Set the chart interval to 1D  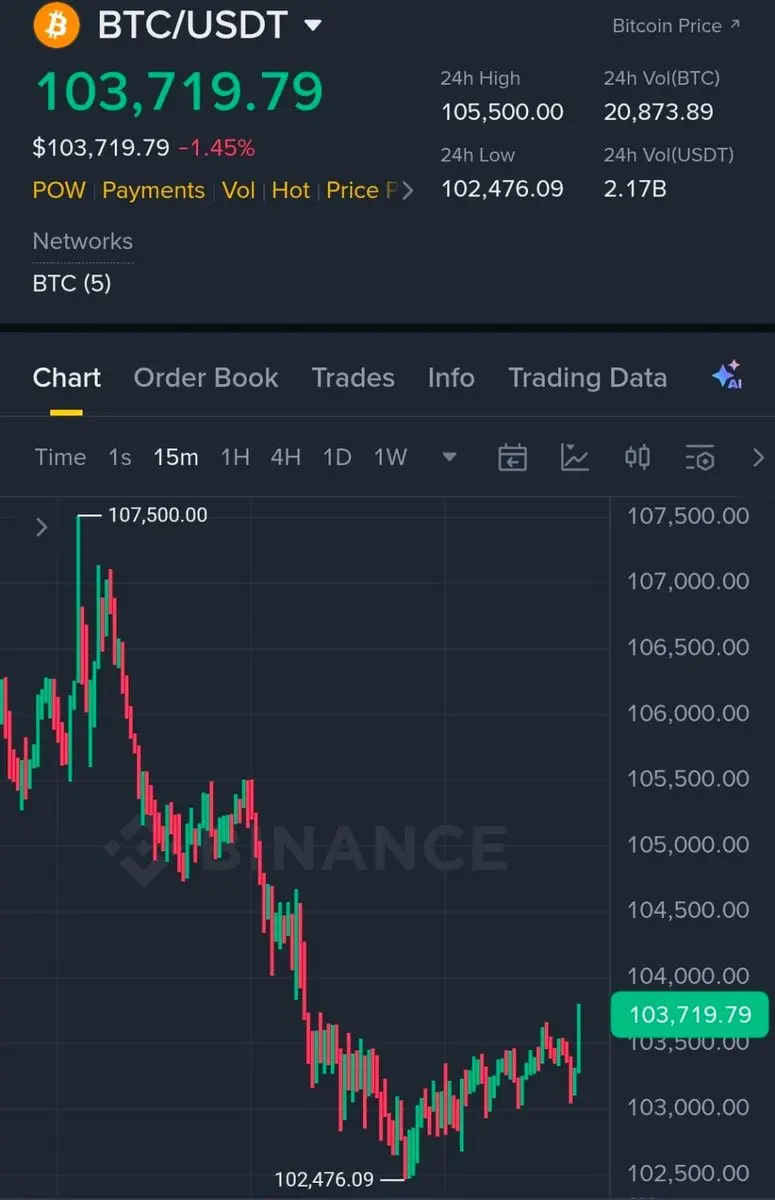[x=337, y=458]
